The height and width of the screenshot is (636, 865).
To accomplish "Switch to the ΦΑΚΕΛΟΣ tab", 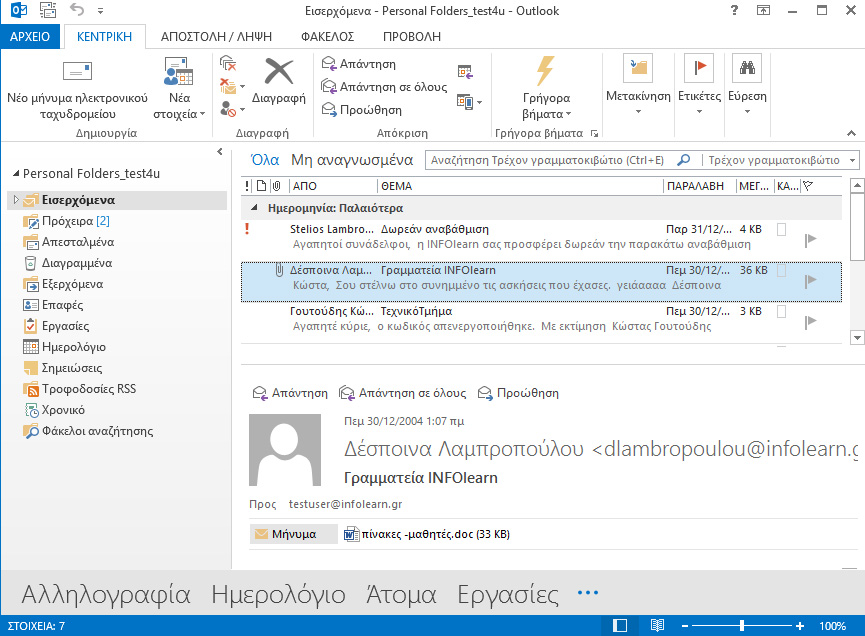I will (x=327, y=36).
